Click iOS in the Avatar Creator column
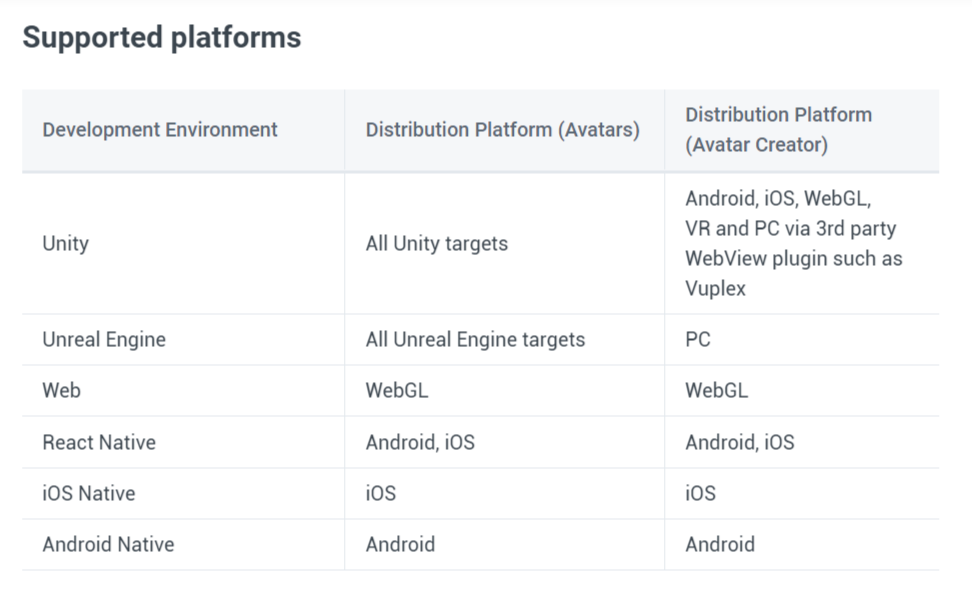Image resolution: width=972 pixels, height=600 pixels. 700,493
